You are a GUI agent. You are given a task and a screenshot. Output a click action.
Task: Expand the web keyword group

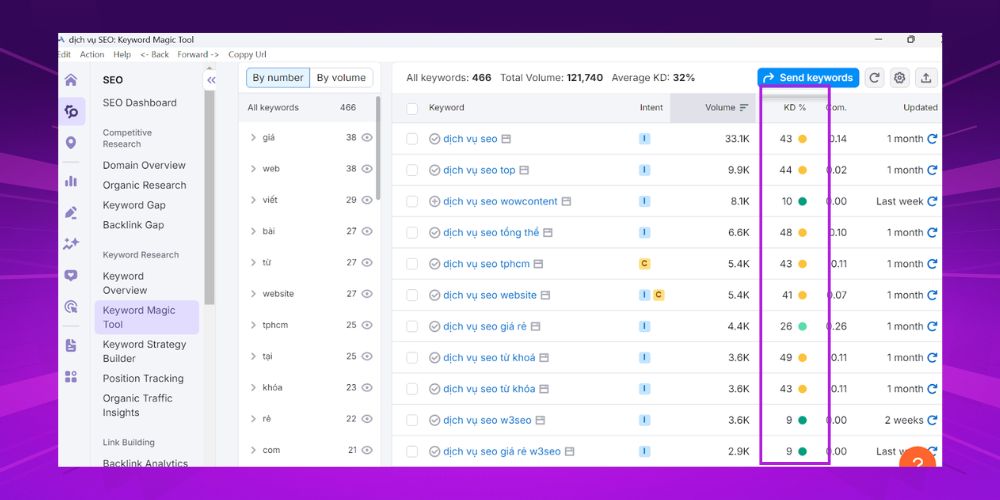click(253, 168)
